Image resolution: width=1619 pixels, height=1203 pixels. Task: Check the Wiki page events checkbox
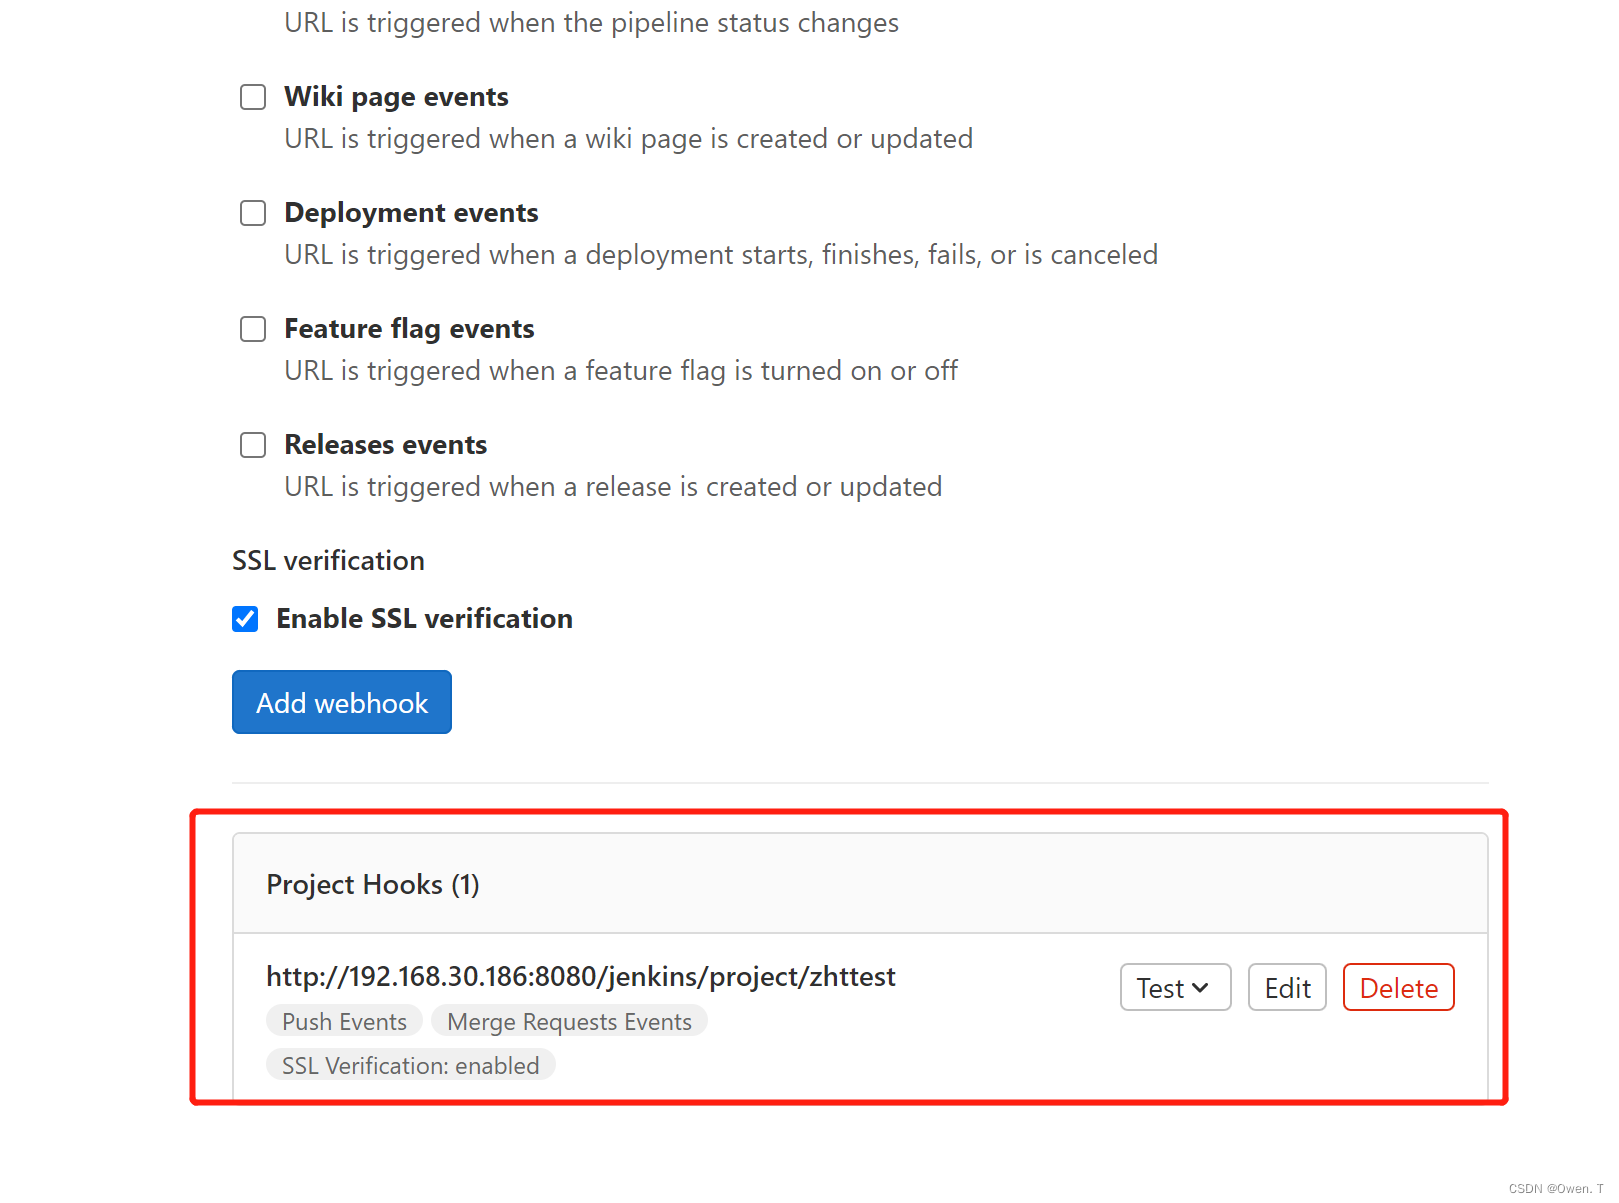click(x=253, y=97)
